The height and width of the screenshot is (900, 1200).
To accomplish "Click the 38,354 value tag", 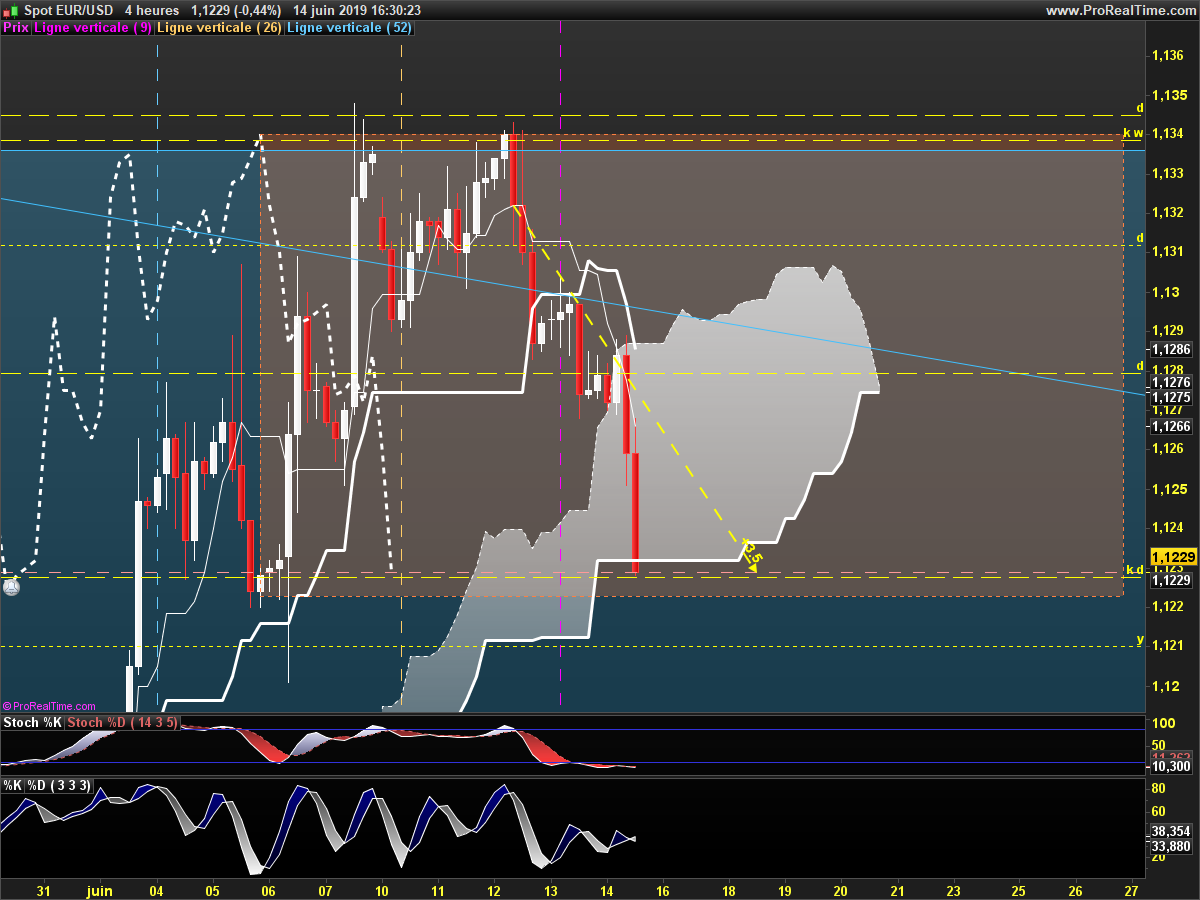I will coord(1171,831).
